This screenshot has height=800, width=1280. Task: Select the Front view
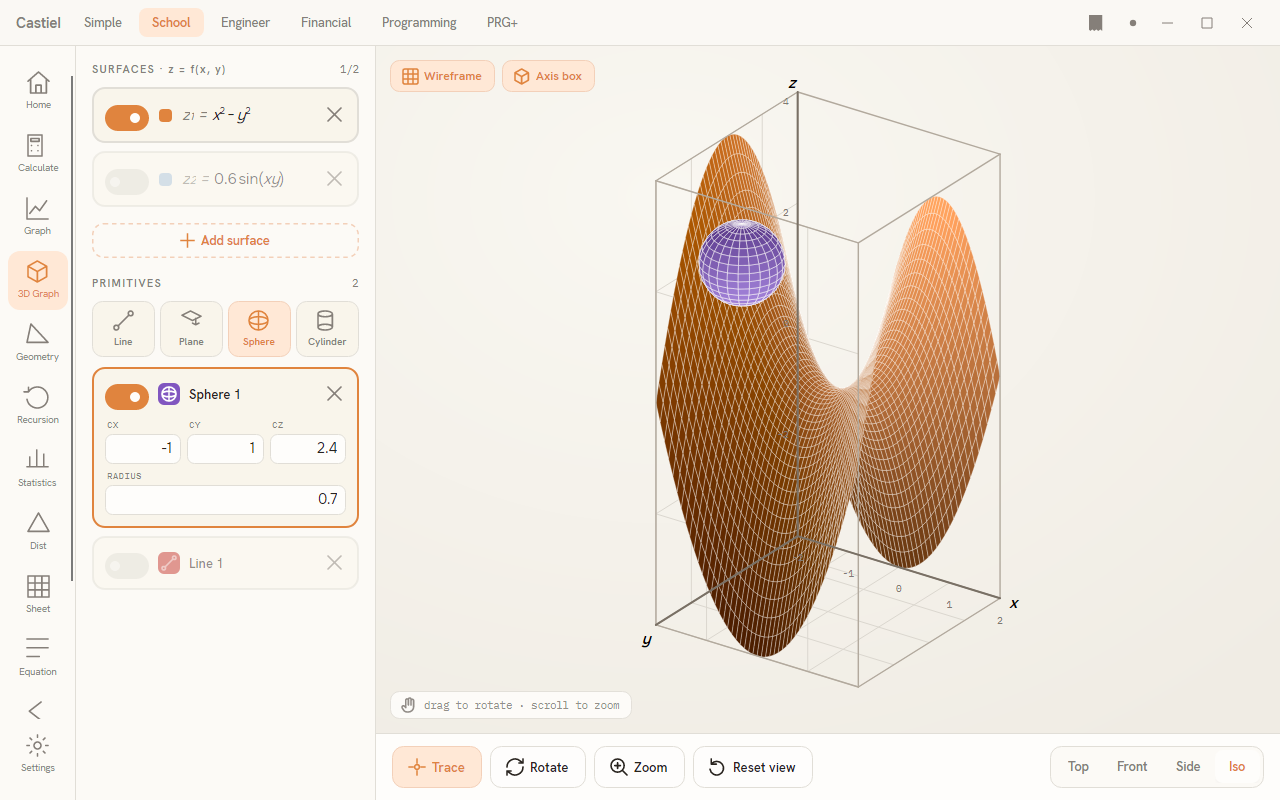[1132, 767]
